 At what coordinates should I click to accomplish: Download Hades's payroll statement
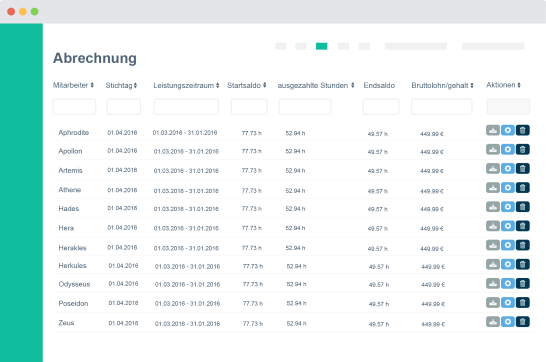[493, 207]
